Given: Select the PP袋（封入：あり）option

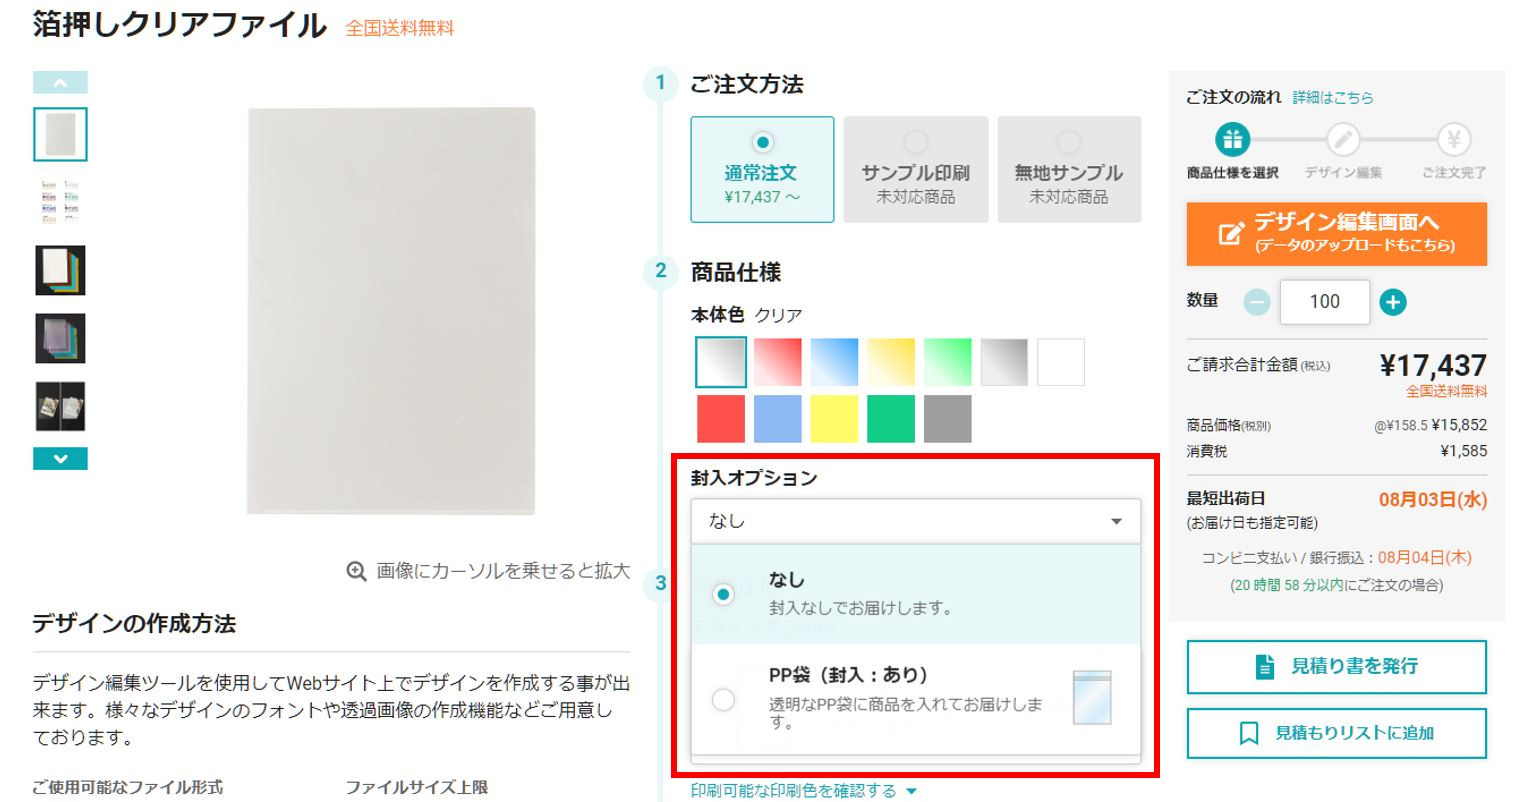Looking at the screenshot, I should click(916, 699).
